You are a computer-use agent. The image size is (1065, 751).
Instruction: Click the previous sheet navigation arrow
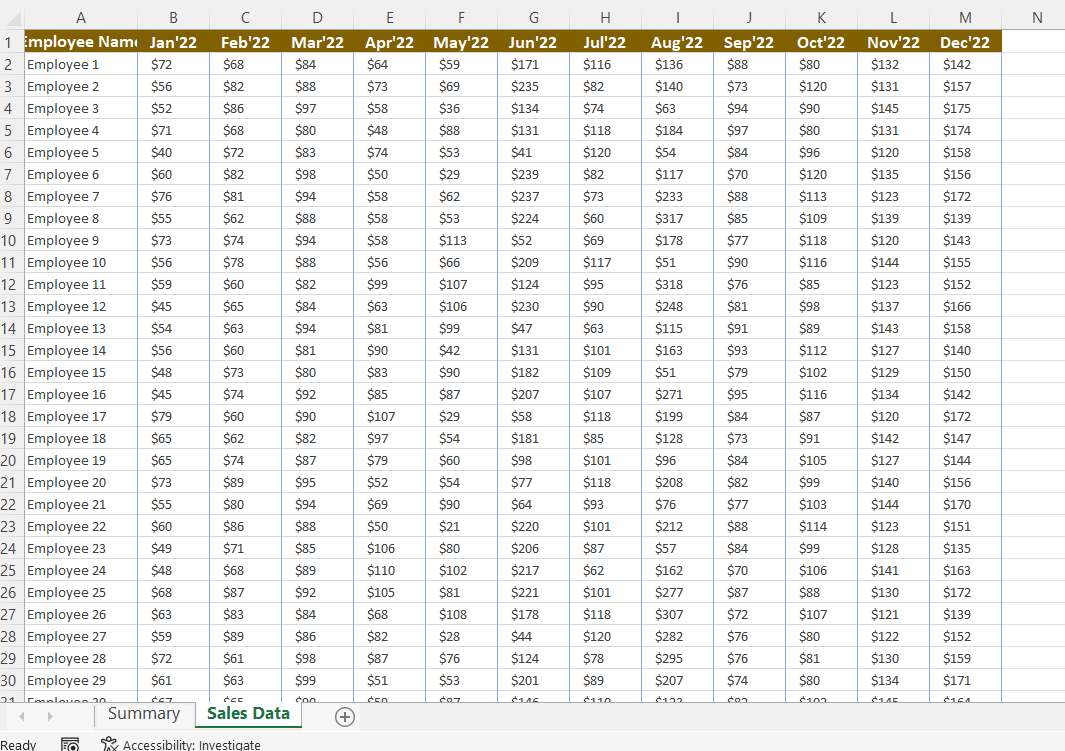pos(21,716)
